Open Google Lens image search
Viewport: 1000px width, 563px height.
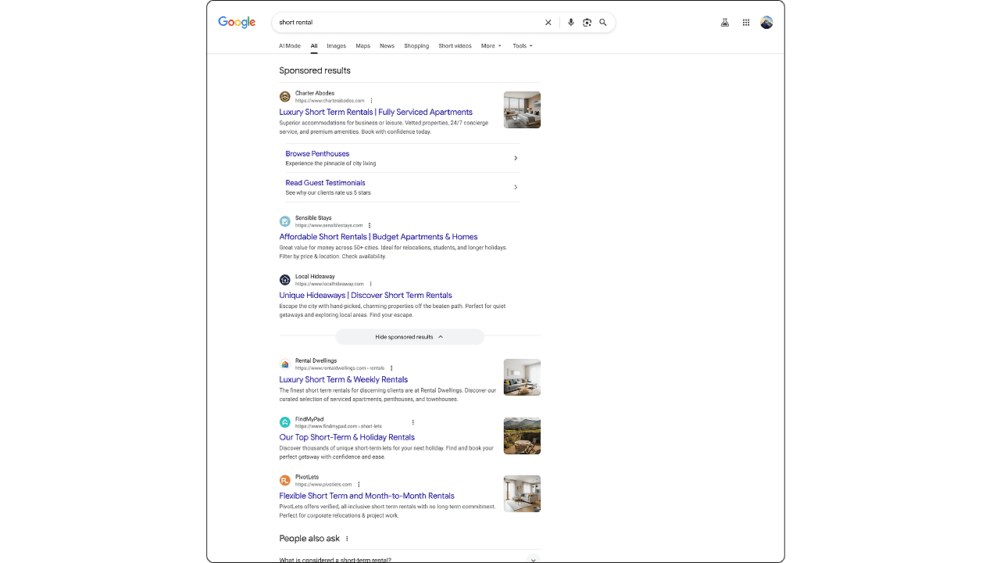(587, 22)
